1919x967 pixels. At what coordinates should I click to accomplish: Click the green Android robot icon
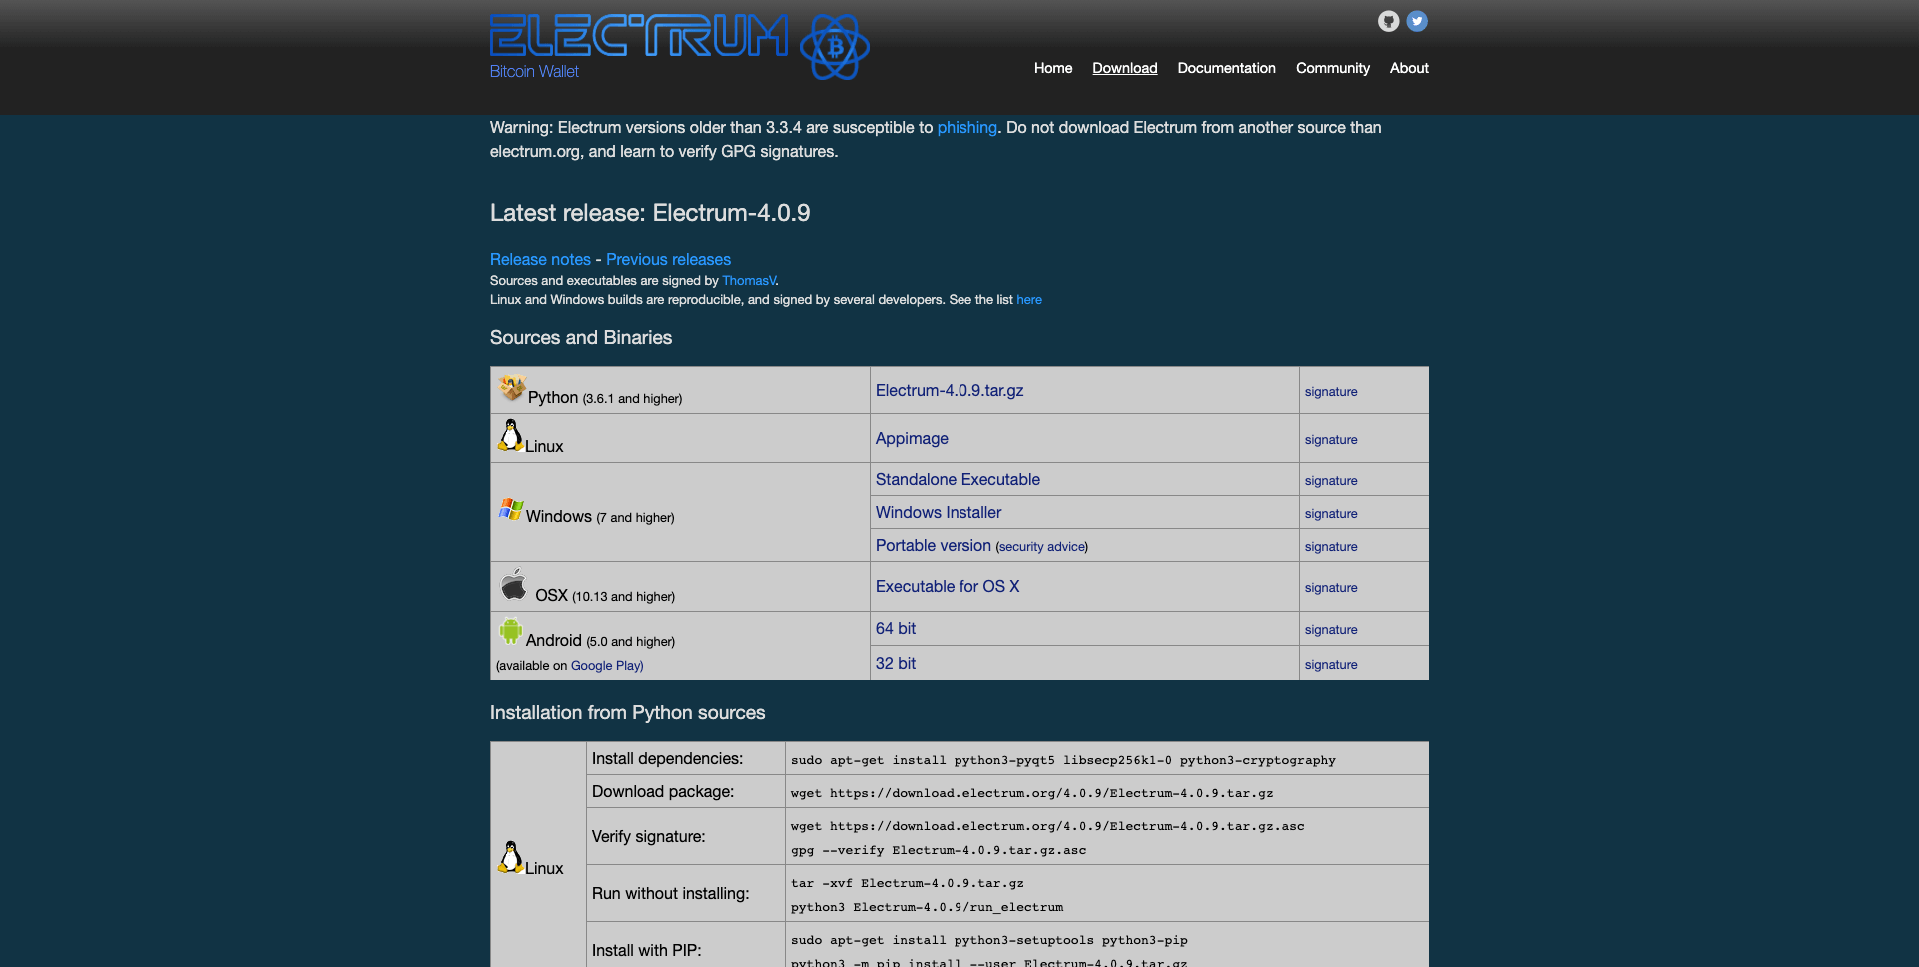tap(511, 631)
